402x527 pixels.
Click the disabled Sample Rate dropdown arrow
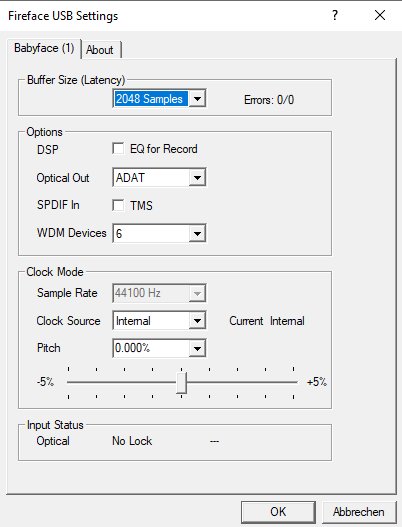[x=197, y=293]
